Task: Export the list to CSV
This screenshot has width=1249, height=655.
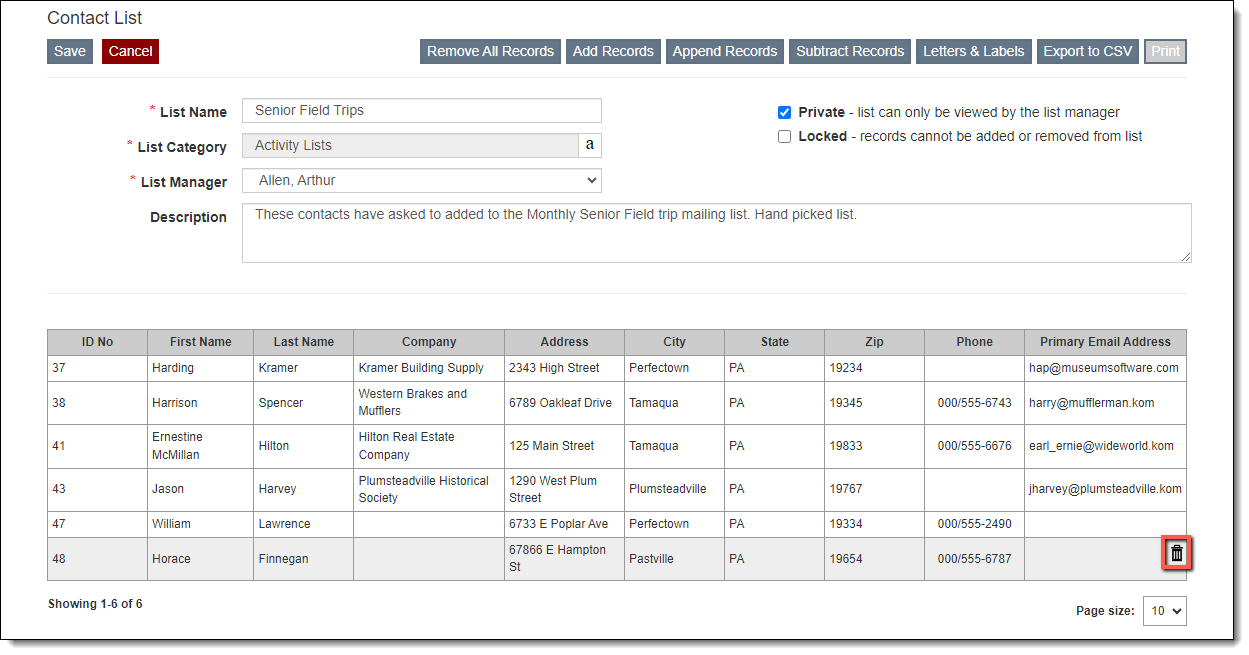Action: (x=1087, y=52)
